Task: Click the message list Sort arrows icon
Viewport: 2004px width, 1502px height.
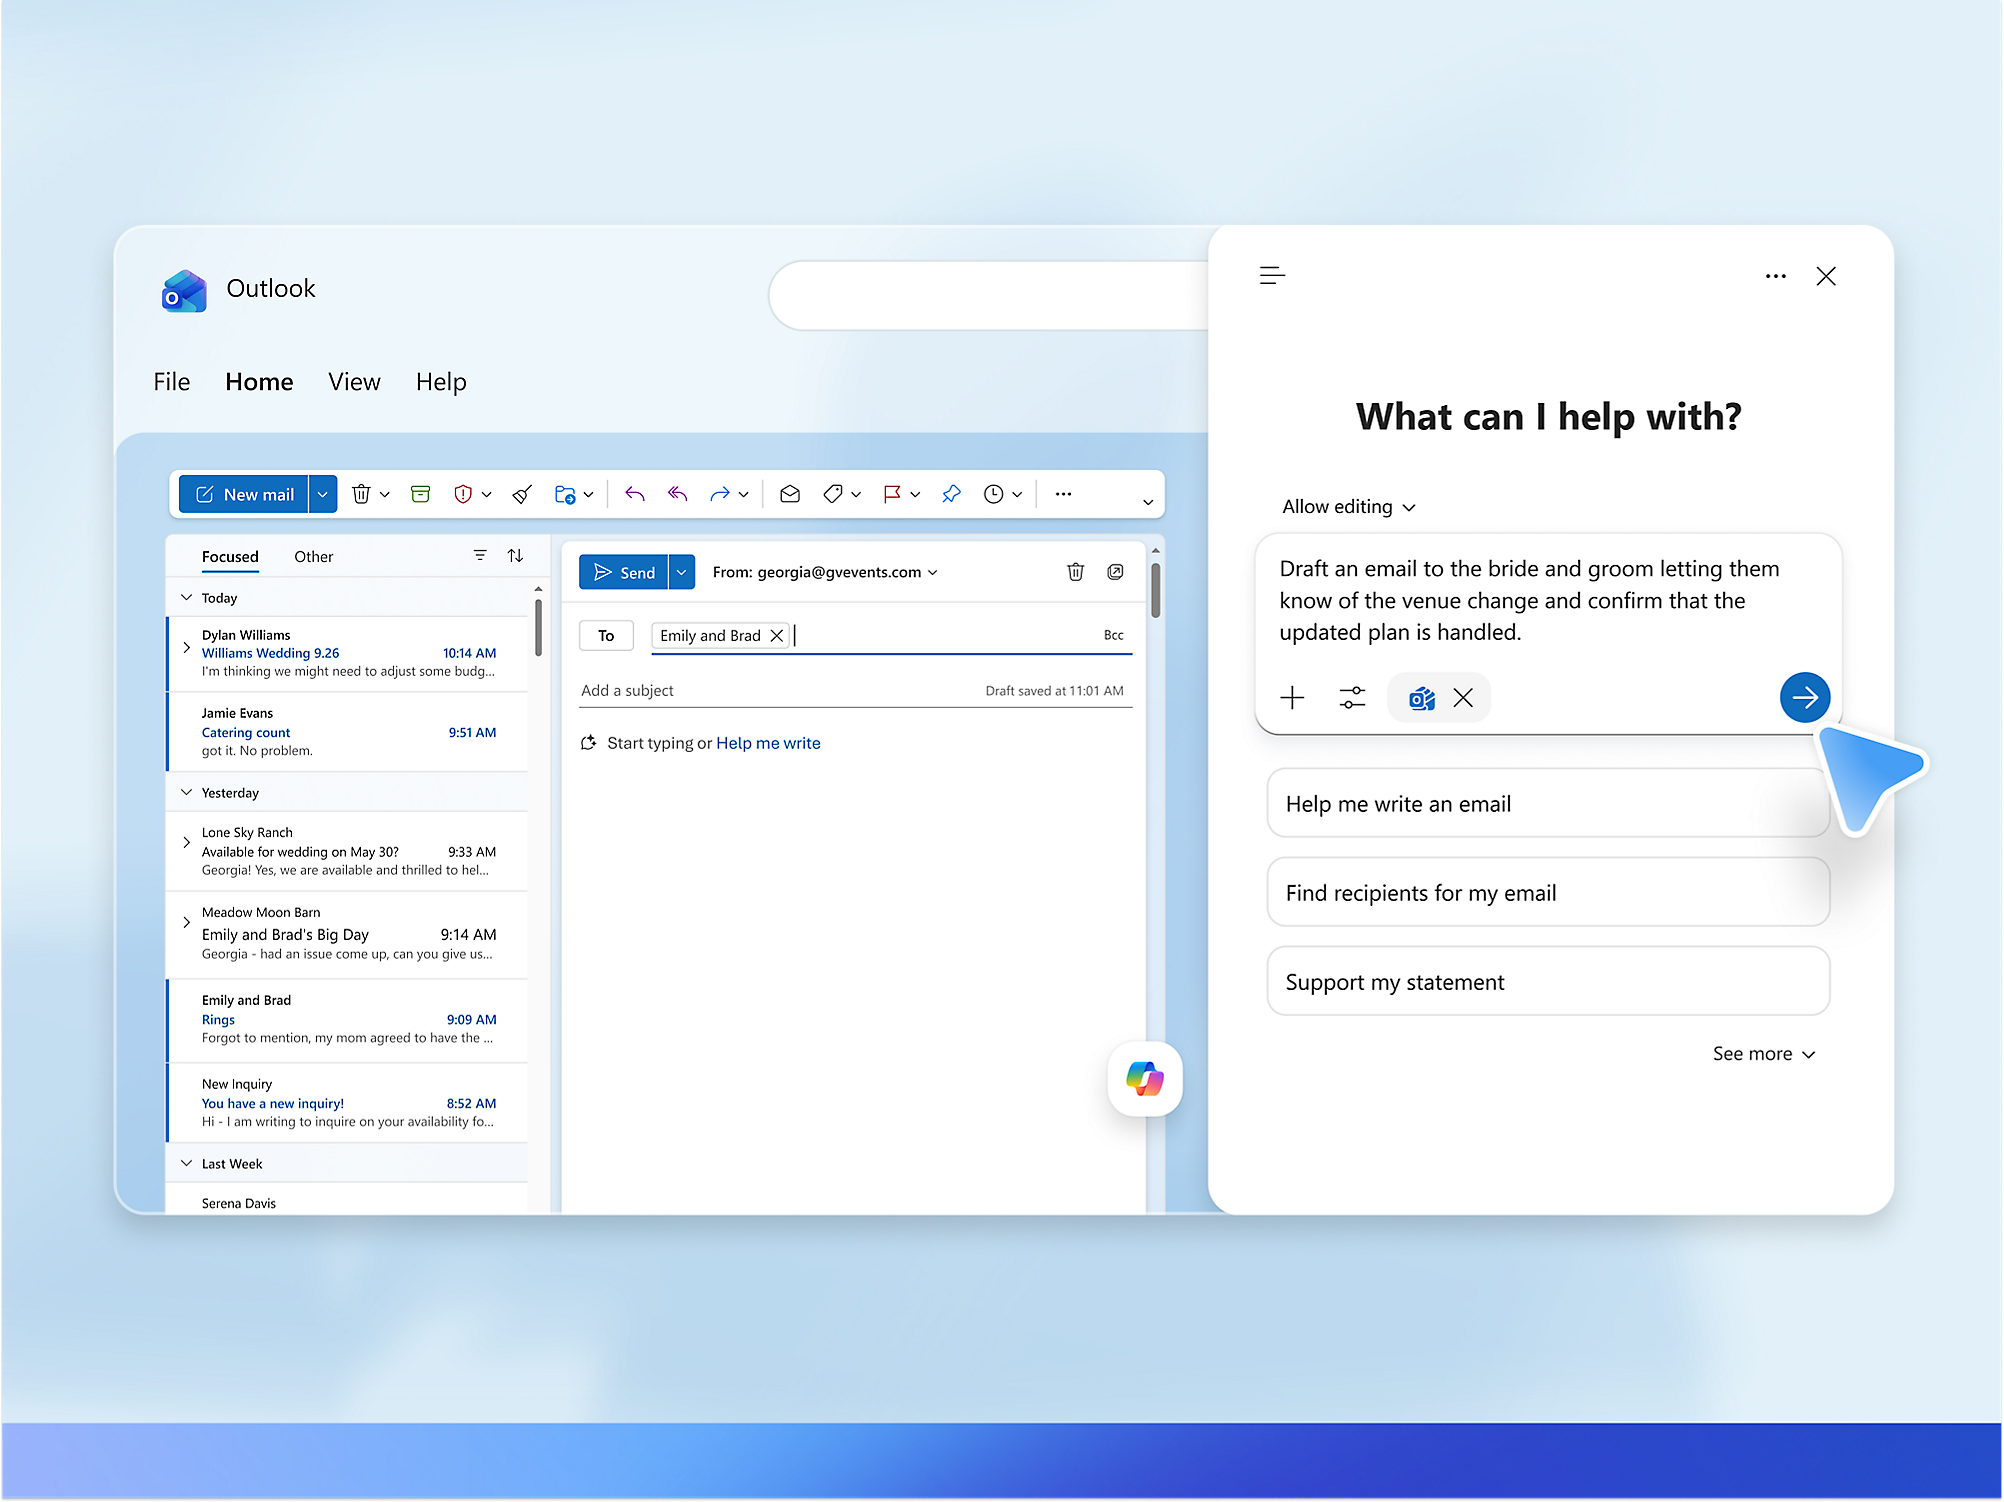Action: pyautogui.click(x=515, y=555)
